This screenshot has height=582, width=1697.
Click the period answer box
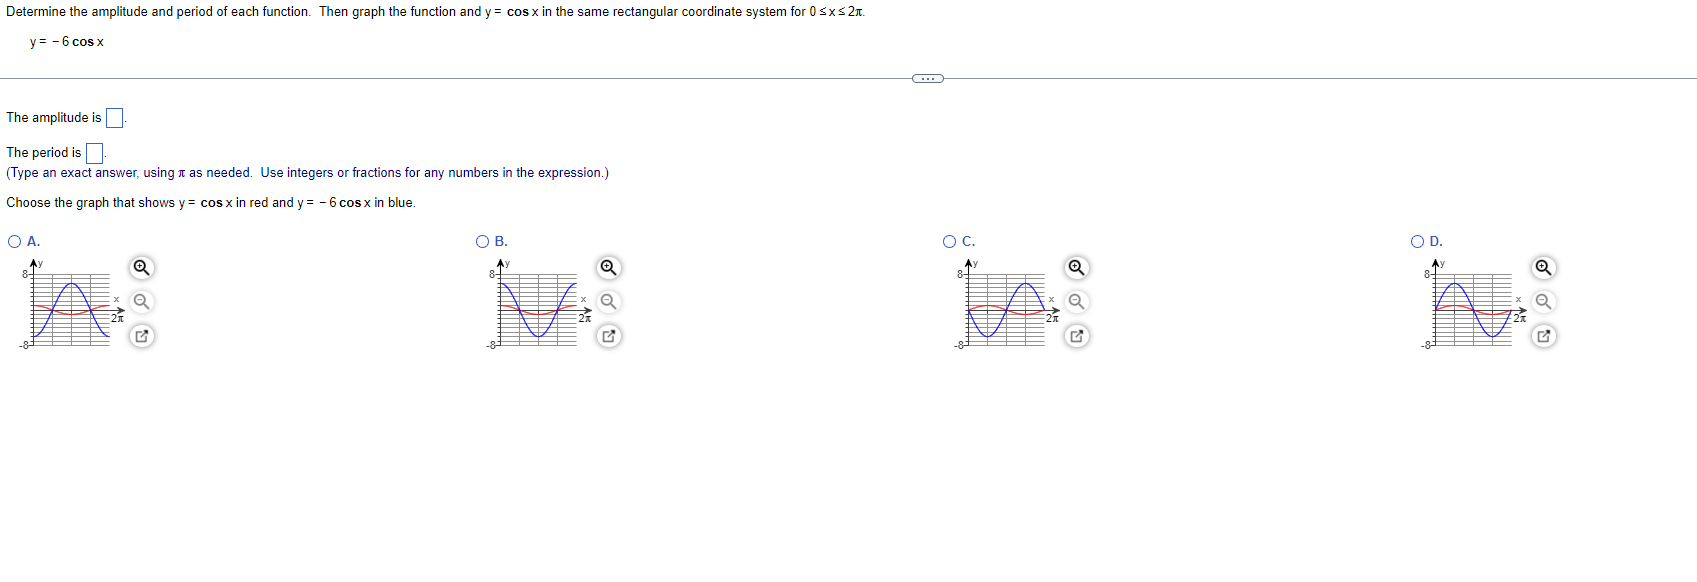pos(95,152)
